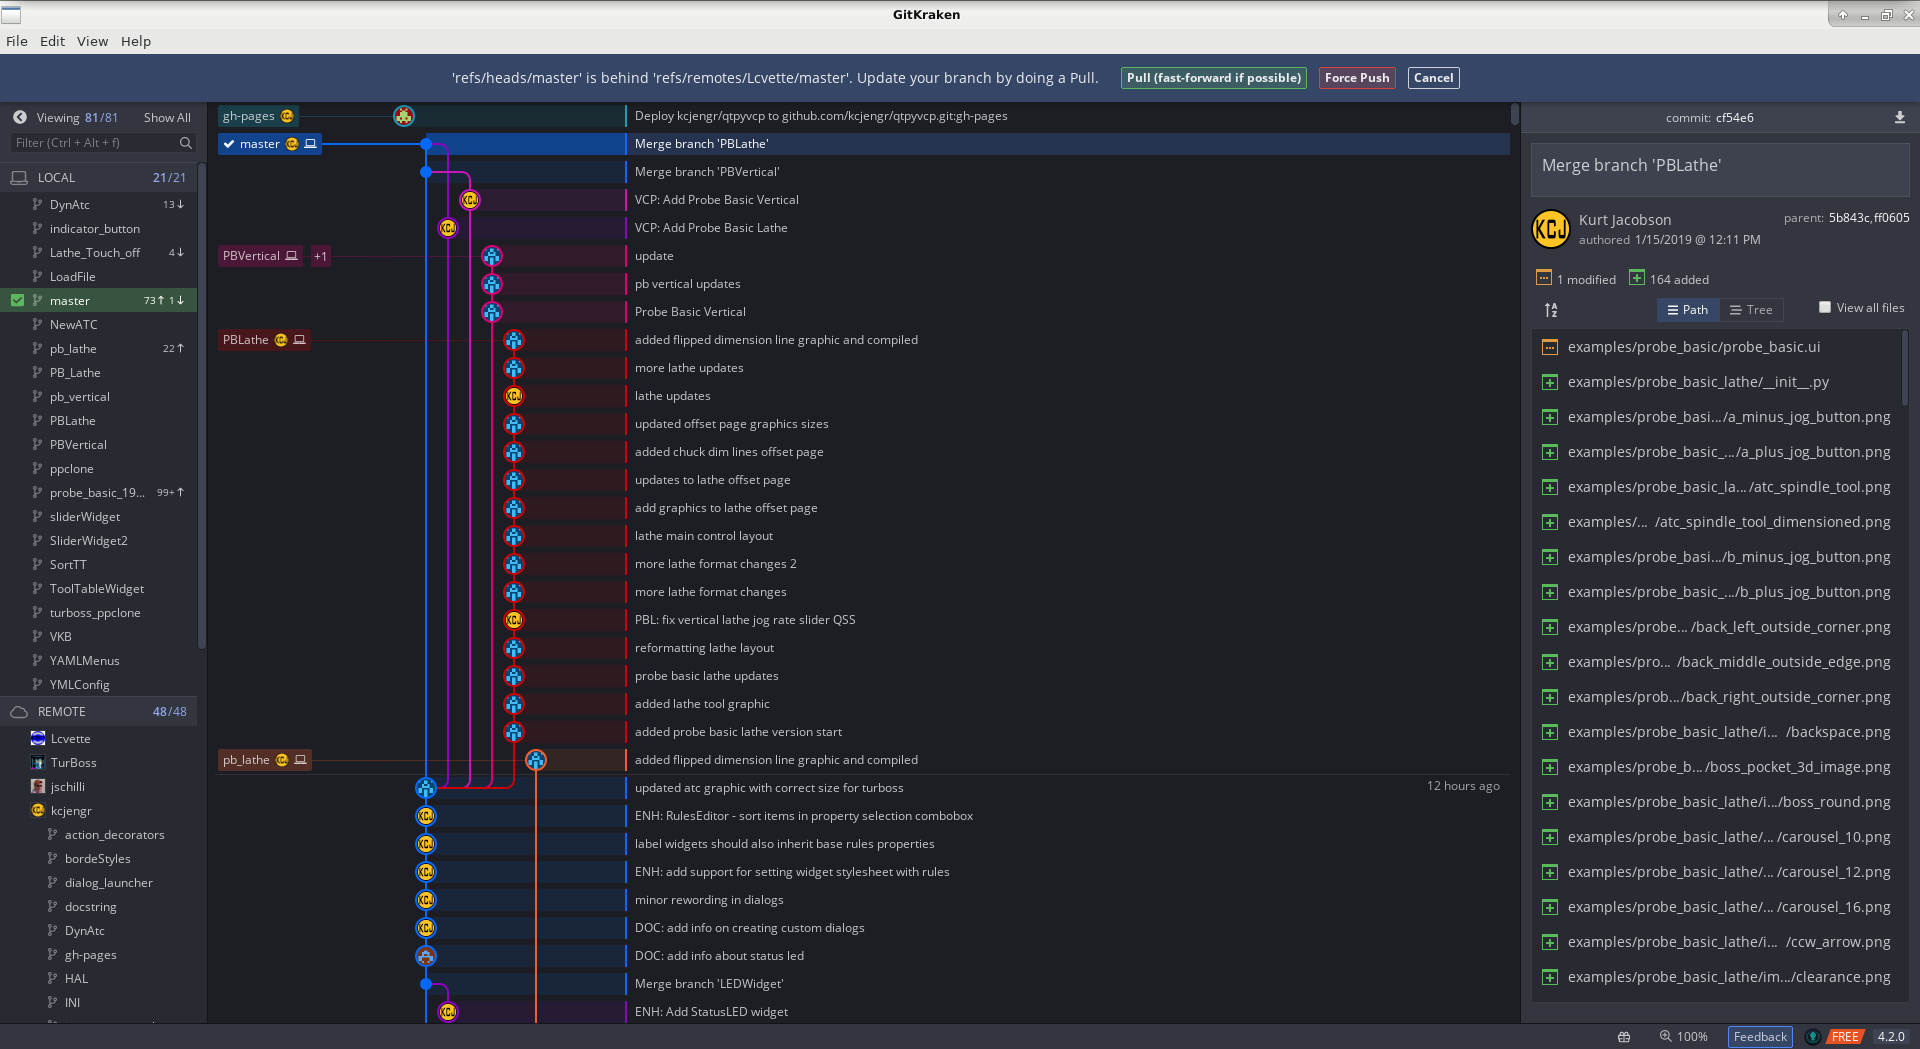Click graph node of pb_lathe's 'added flipped dimension' commit
Screen dimensions: 1920x1049
point(536,760)
